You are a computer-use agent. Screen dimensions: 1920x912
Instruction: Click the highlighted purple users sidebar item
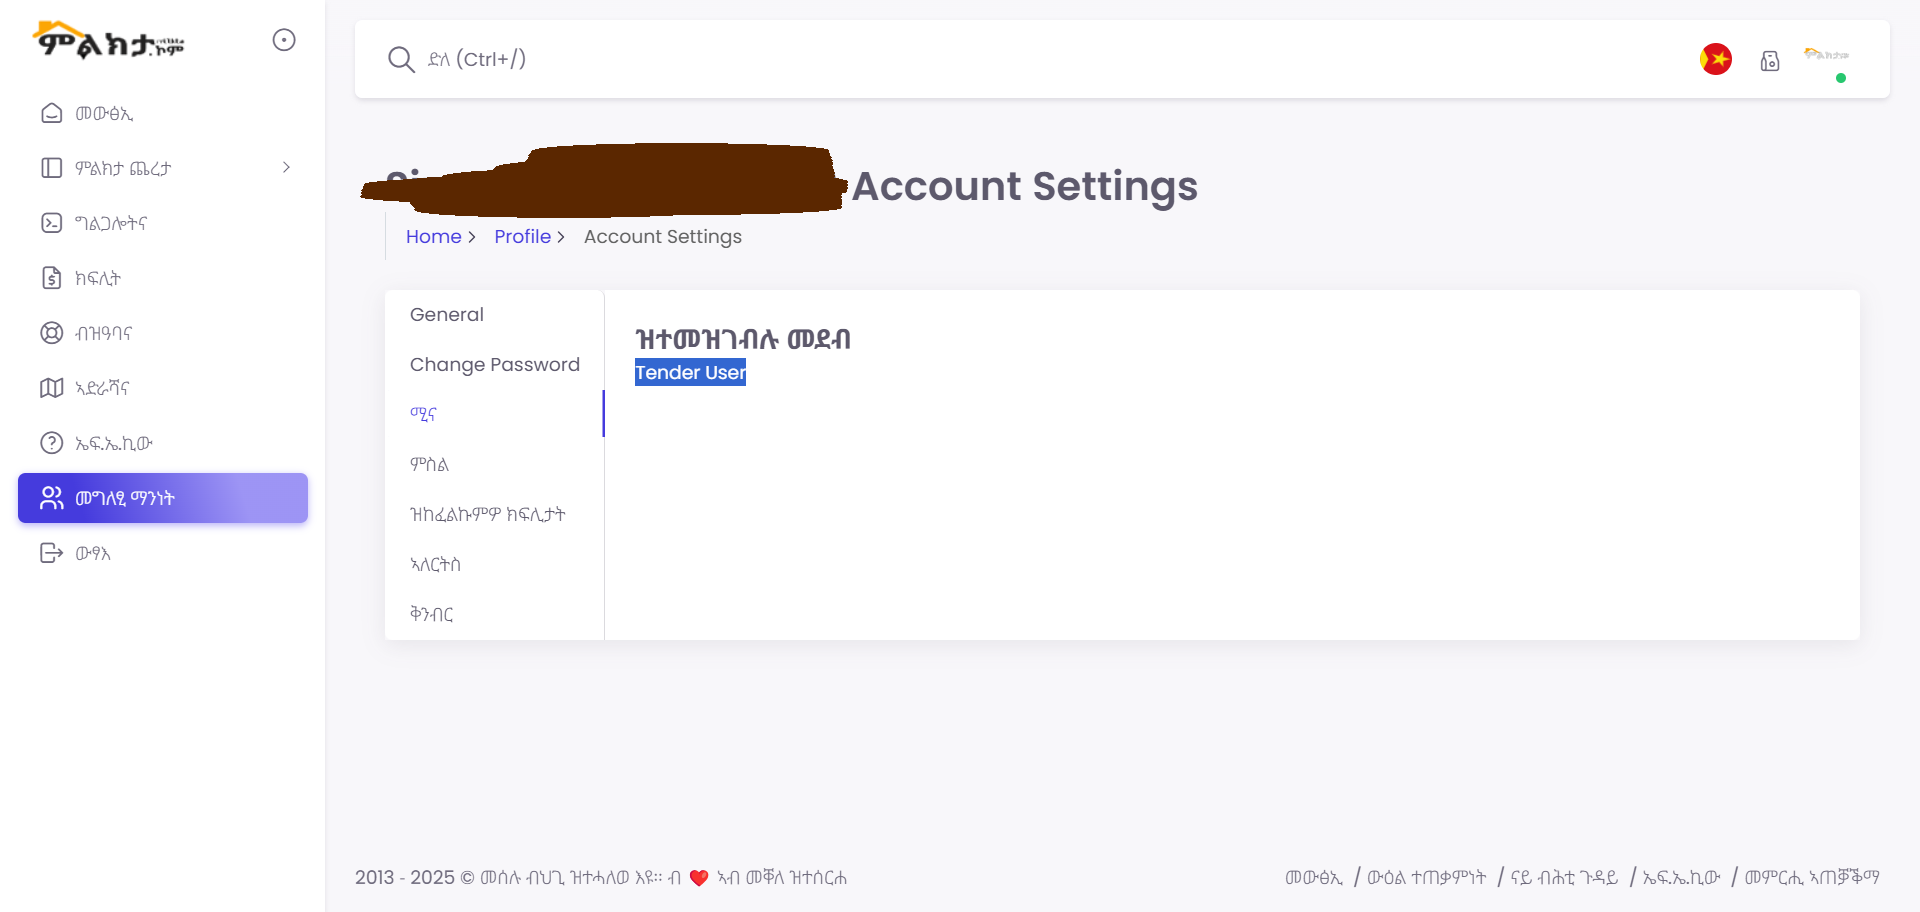[163, 498]
